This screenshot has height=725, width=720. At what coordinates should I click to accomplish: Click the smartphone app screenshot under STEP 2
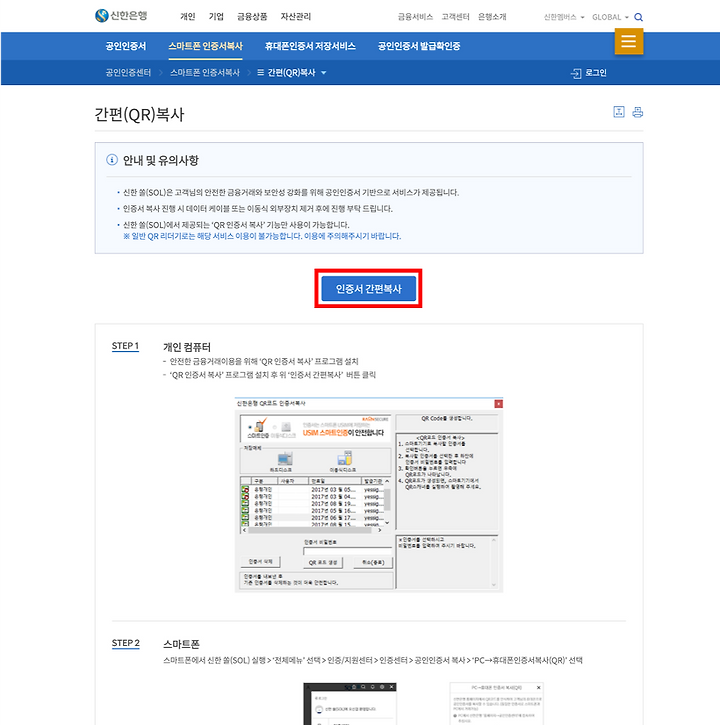click(350, 703)
